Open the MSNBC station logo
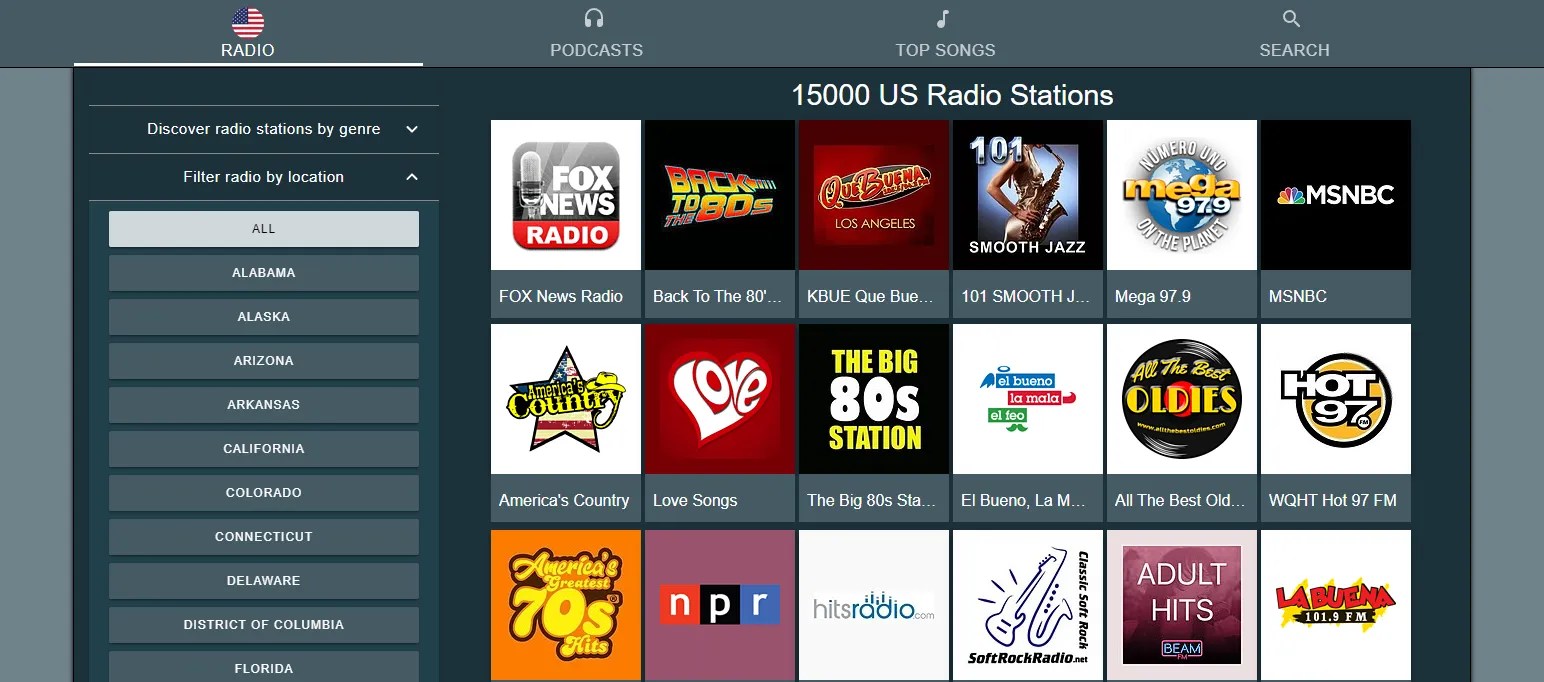The width and height of the screenshot is (1544, 682). pyautogui.click(x=1335, y=195)
